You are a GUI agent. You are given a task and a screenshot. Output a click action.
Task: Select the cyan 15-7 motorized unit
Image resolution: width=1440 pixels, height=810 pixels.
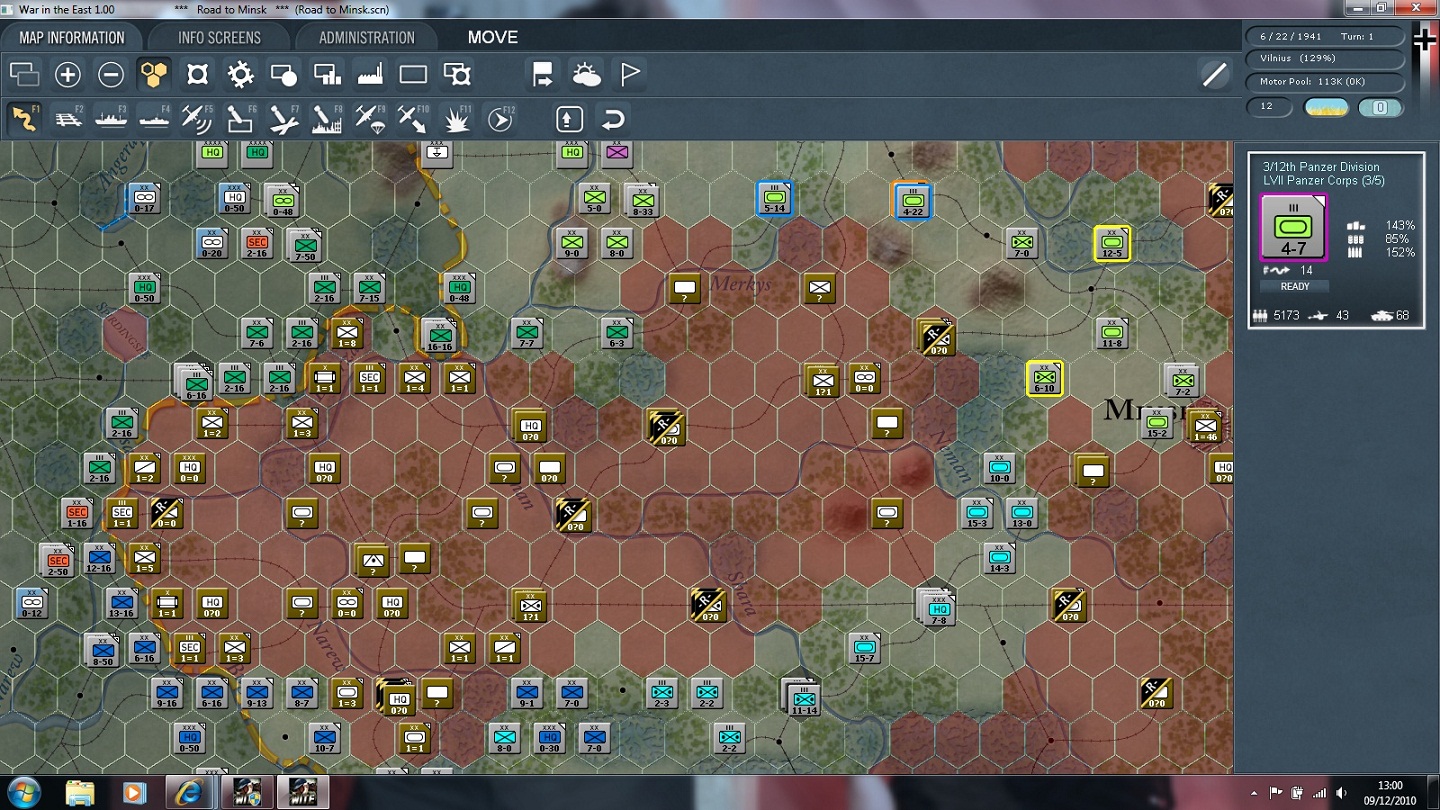tap(865, 648)
